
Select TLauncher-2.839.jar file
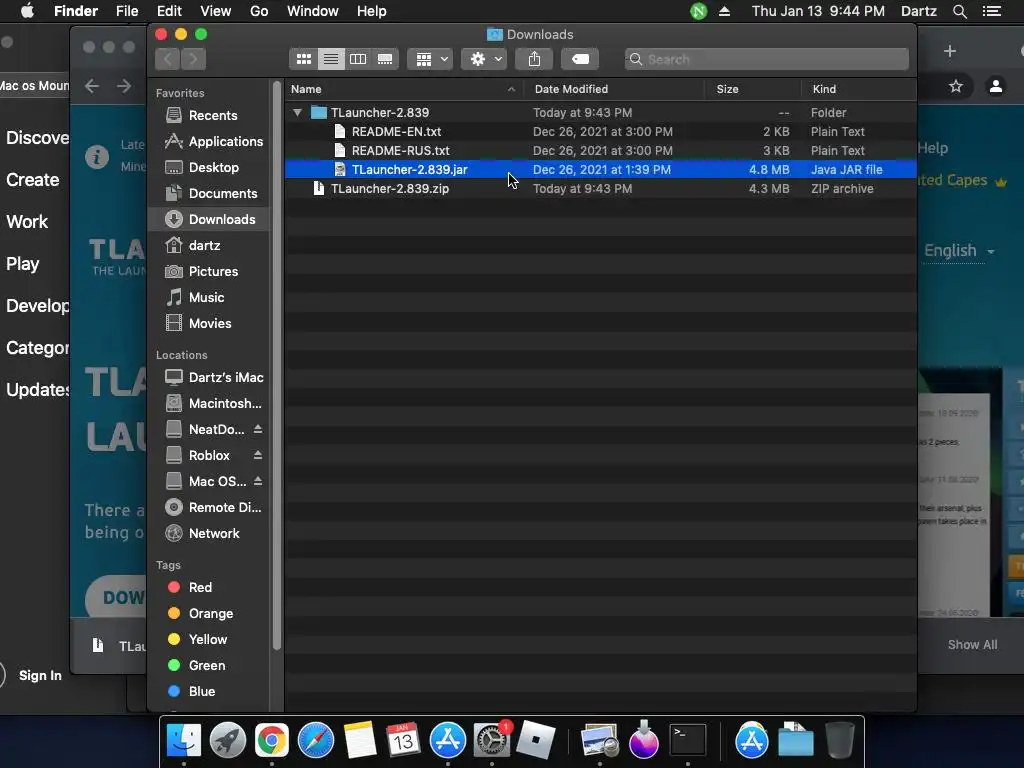[601, 169]
